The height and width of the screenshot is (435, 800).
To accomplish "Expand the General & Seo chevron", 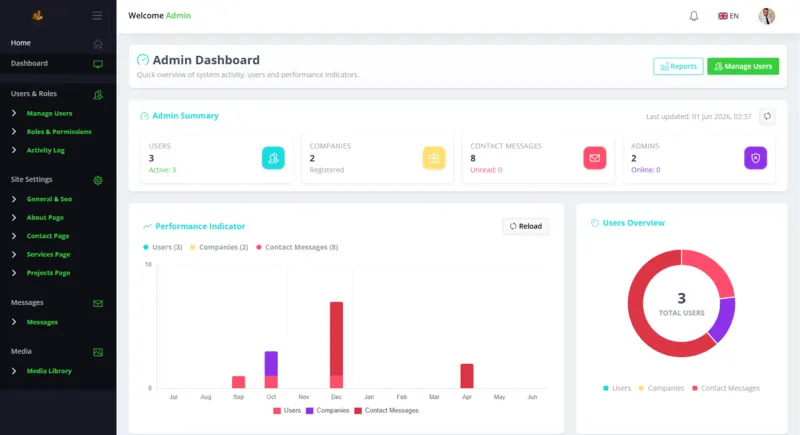I will [14, 199].
